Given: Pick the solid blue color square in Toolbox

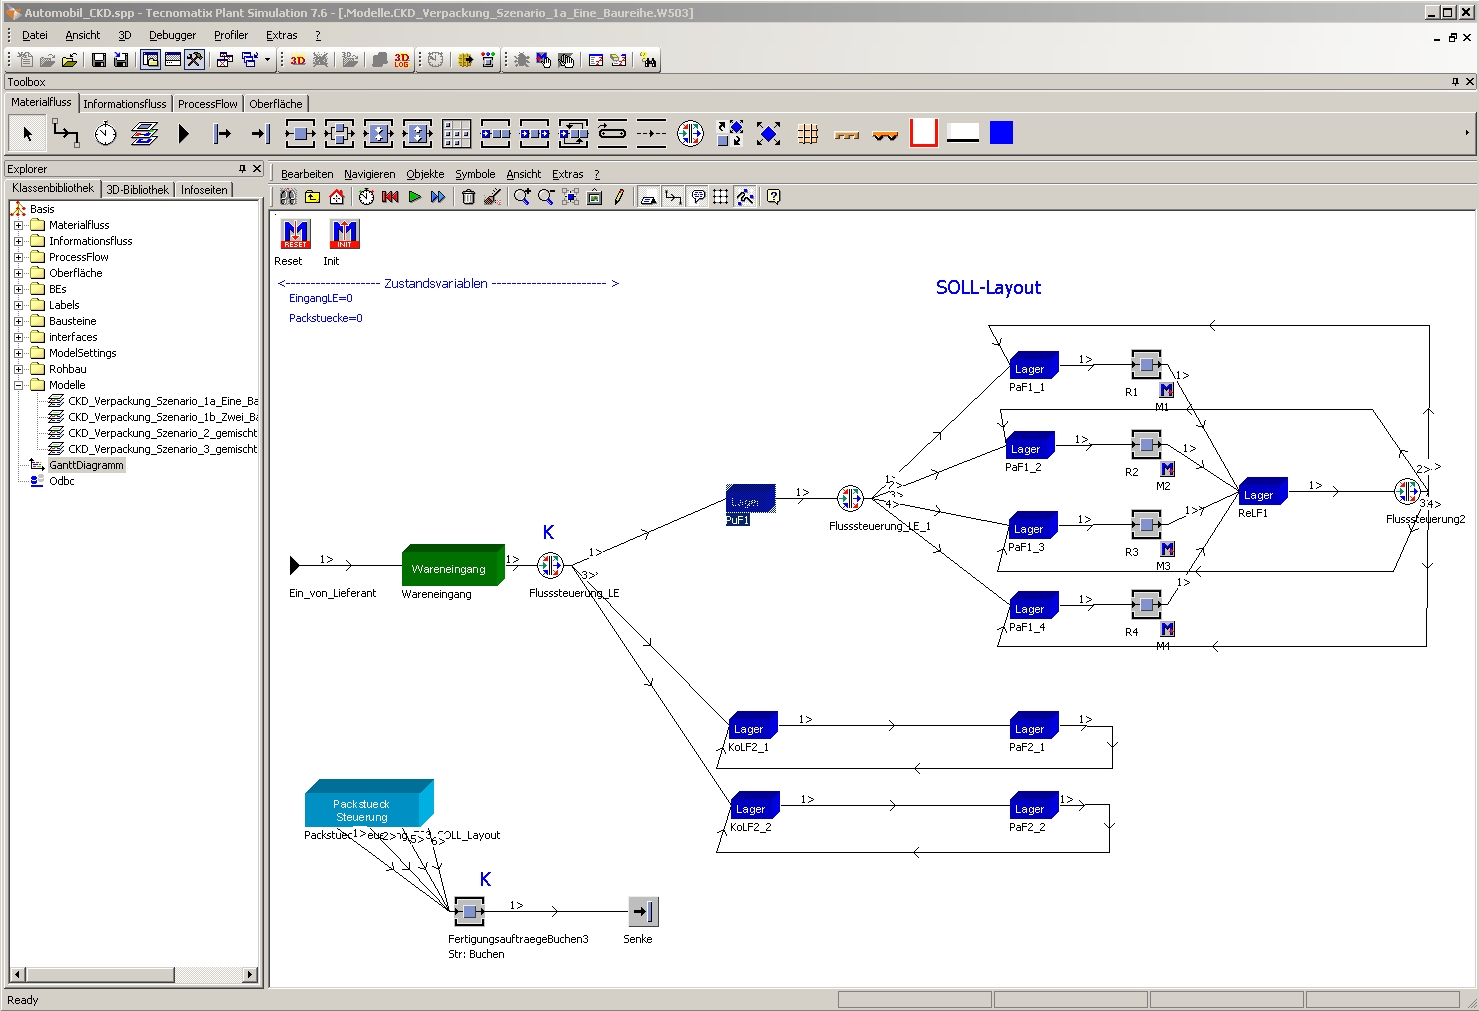Looking at the screenshot, I should [x=1001, y=133].
